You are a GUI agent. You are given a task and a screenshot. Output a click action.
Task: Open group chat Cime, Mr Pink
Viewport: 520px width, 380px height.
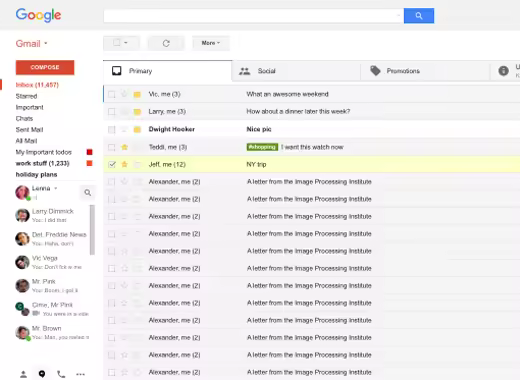click(52, 309)
